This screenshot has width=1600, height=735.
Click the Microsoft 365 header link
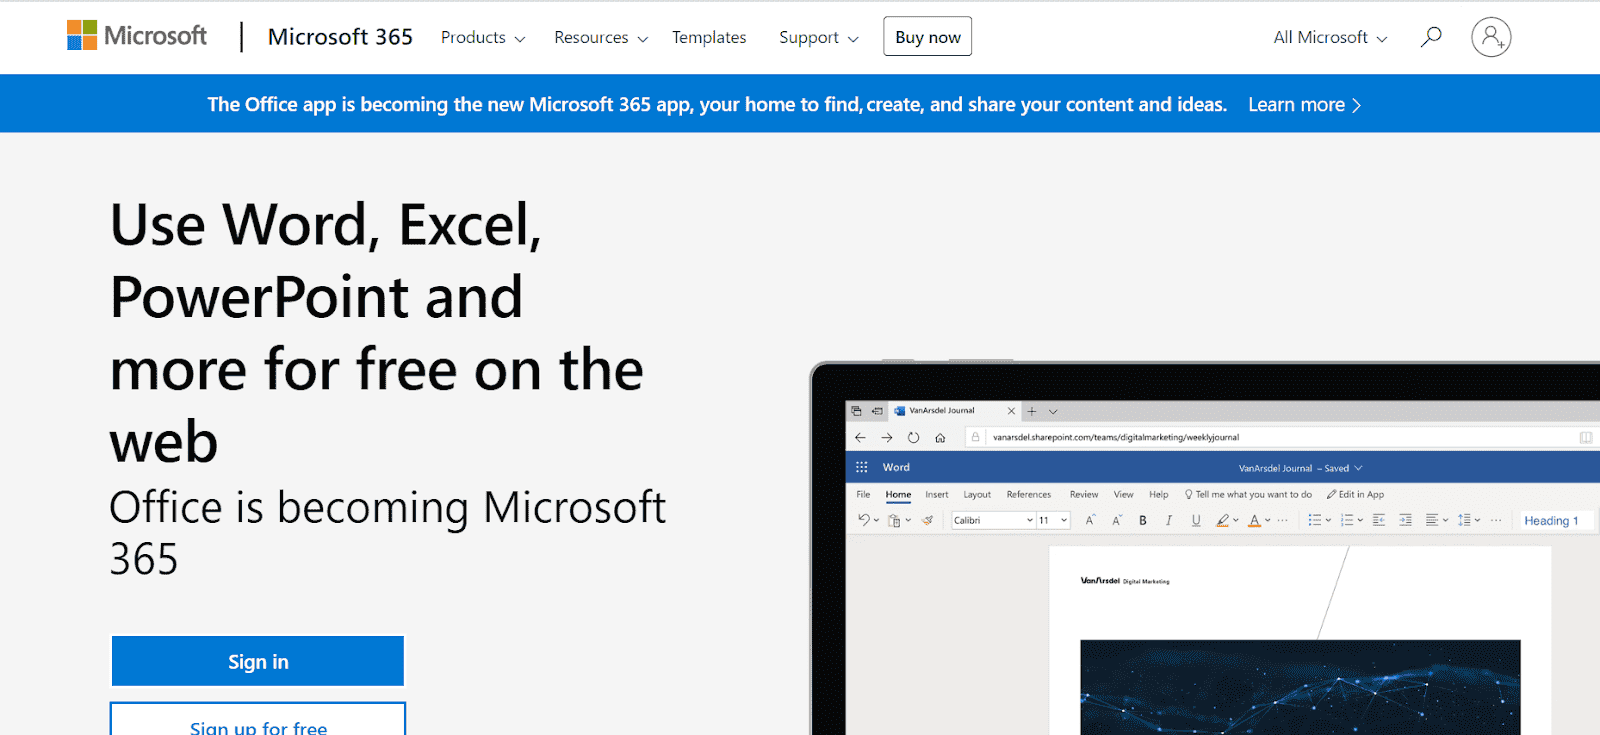click(340, 37)
